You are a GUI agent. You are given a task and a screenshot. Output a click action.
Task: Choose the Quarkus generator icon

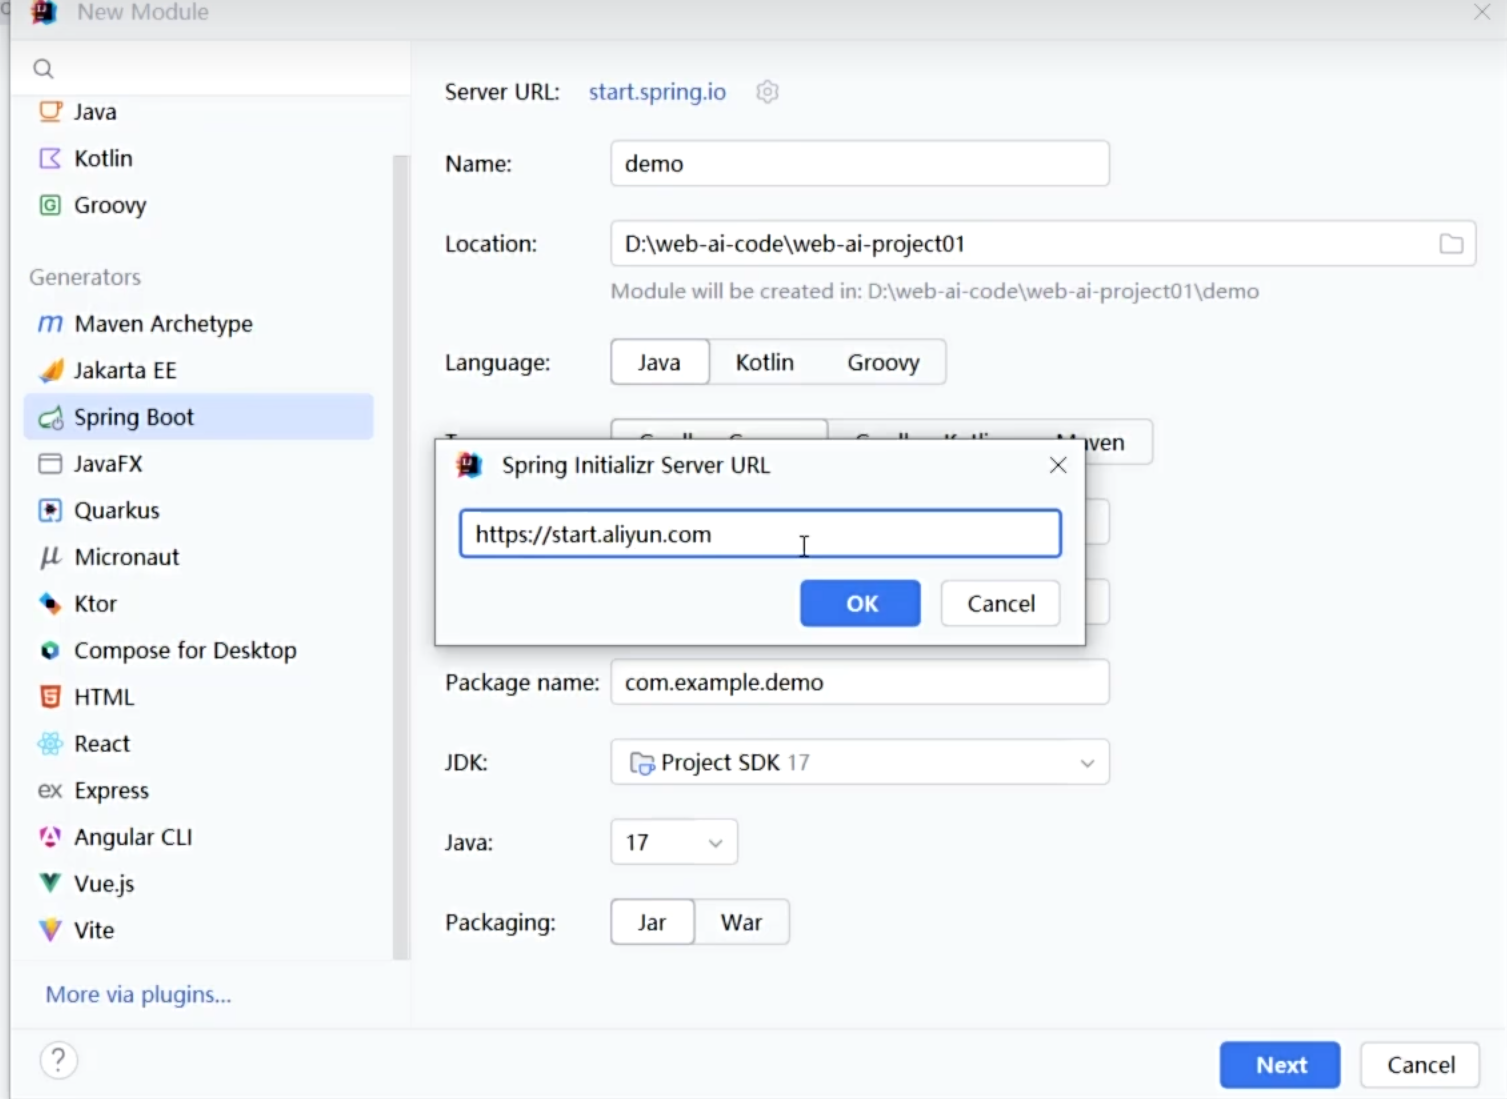[x=50, y=511]
